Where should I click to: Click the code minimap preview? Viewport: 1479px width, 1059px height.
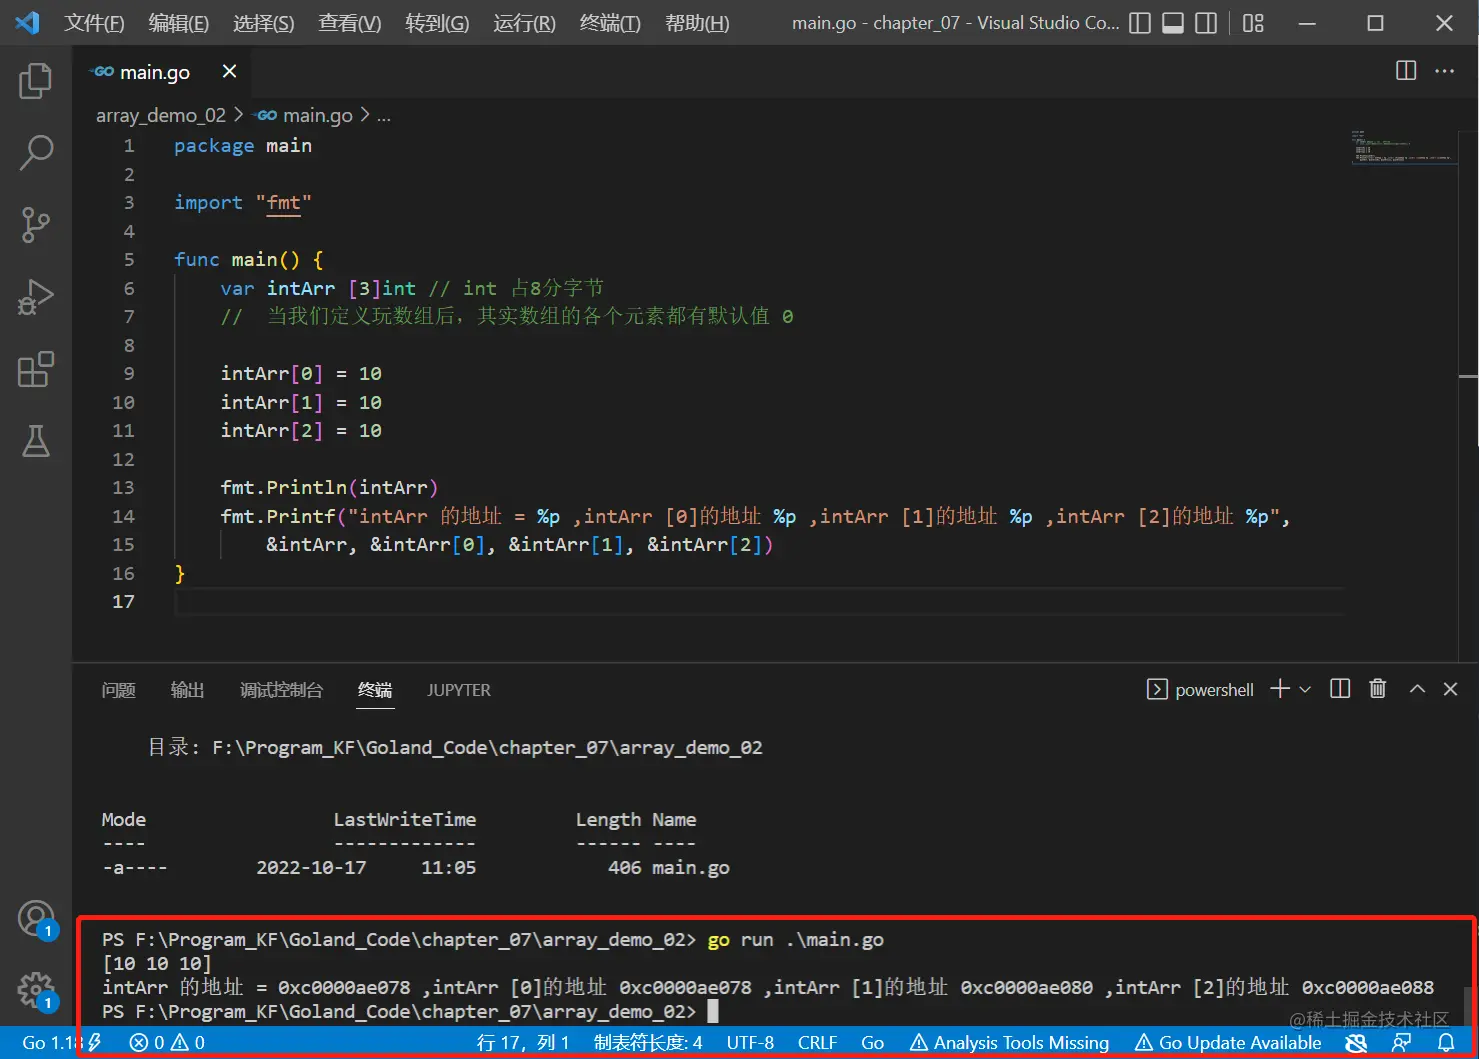(x=1402, y=146)
